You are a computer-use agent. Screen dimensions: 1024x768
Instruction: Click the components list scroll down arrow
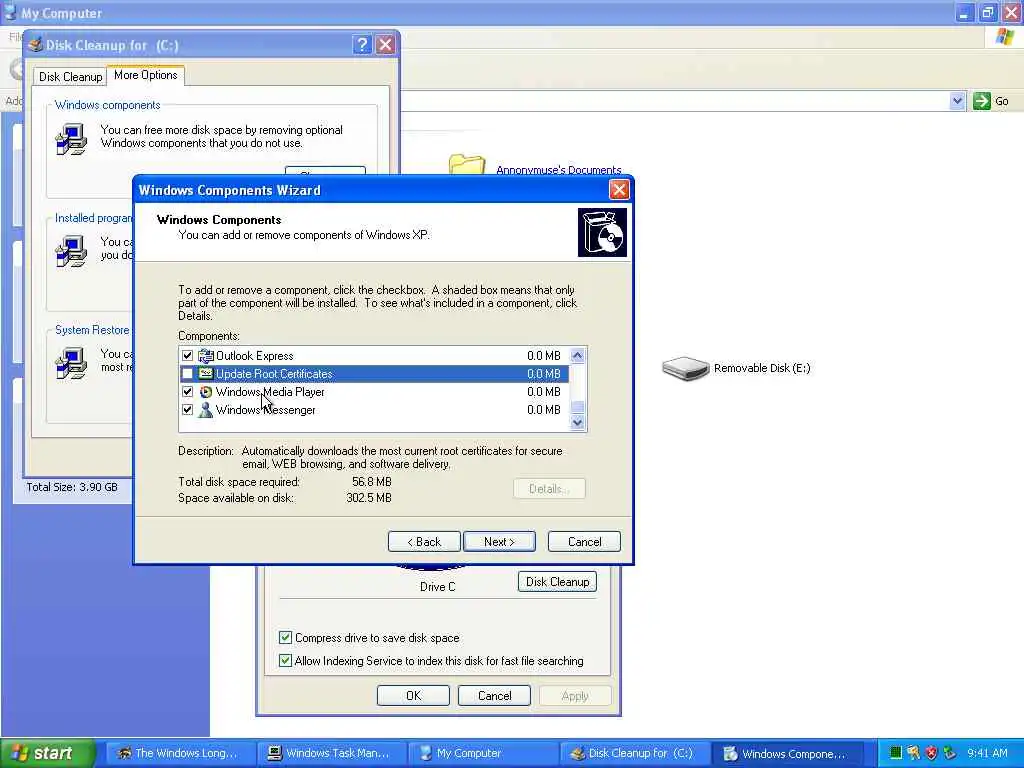click(577, 423)
